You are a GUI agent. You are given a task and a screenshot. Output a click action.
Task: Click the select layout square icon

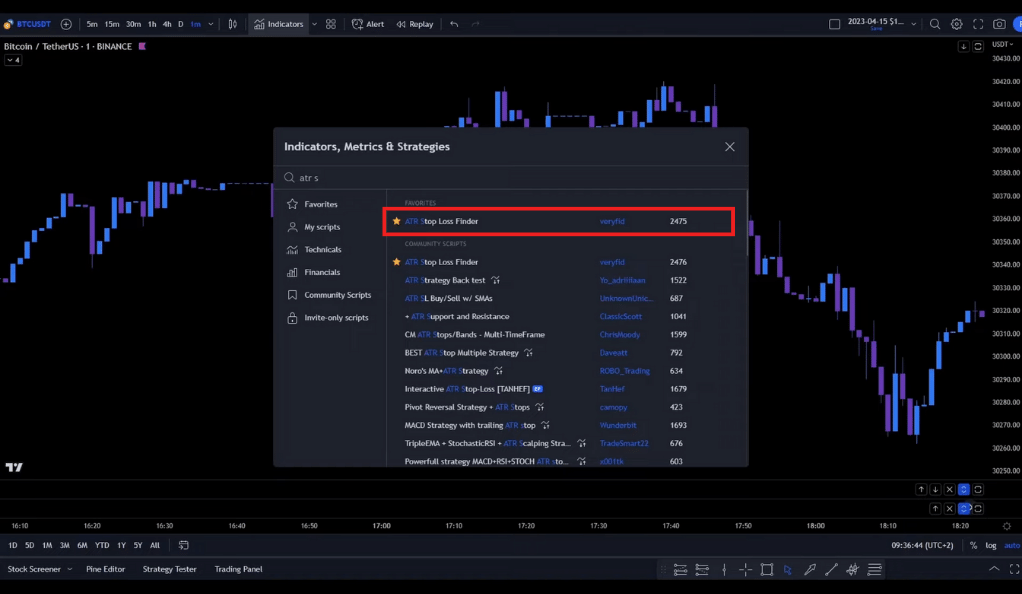(x=834, y=24)
